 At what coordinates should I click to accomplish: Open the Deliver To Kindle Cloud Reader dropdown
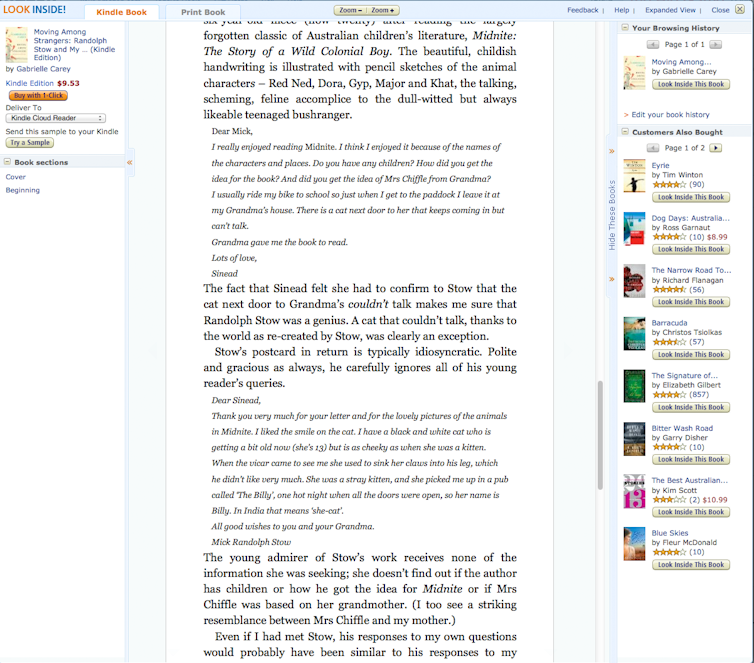(x=56, y=118)
